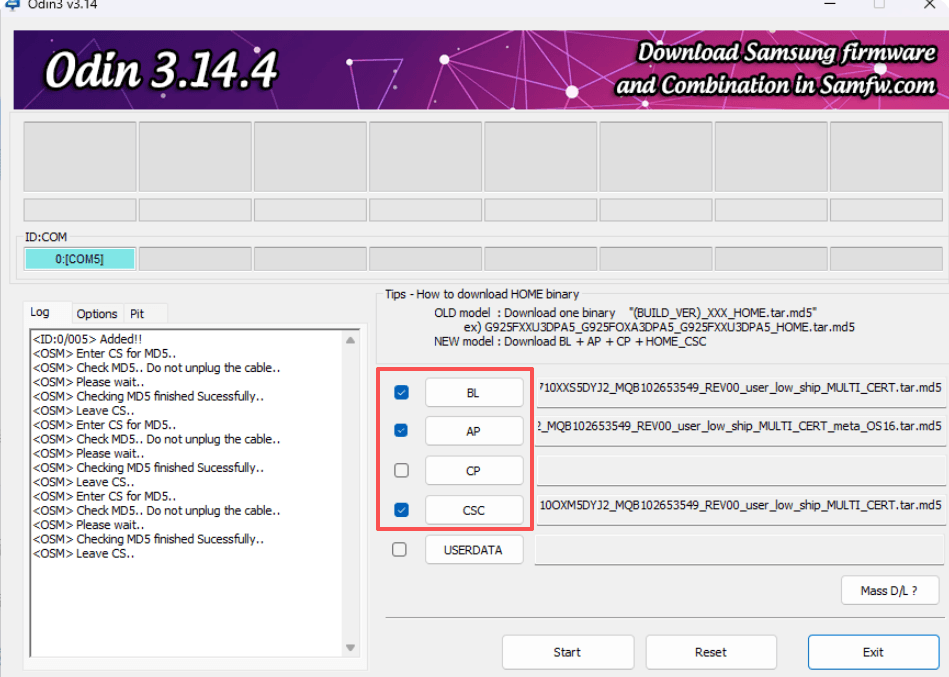
Task: Enable the USERDATA checkbox
Action: tap(399, 549)
